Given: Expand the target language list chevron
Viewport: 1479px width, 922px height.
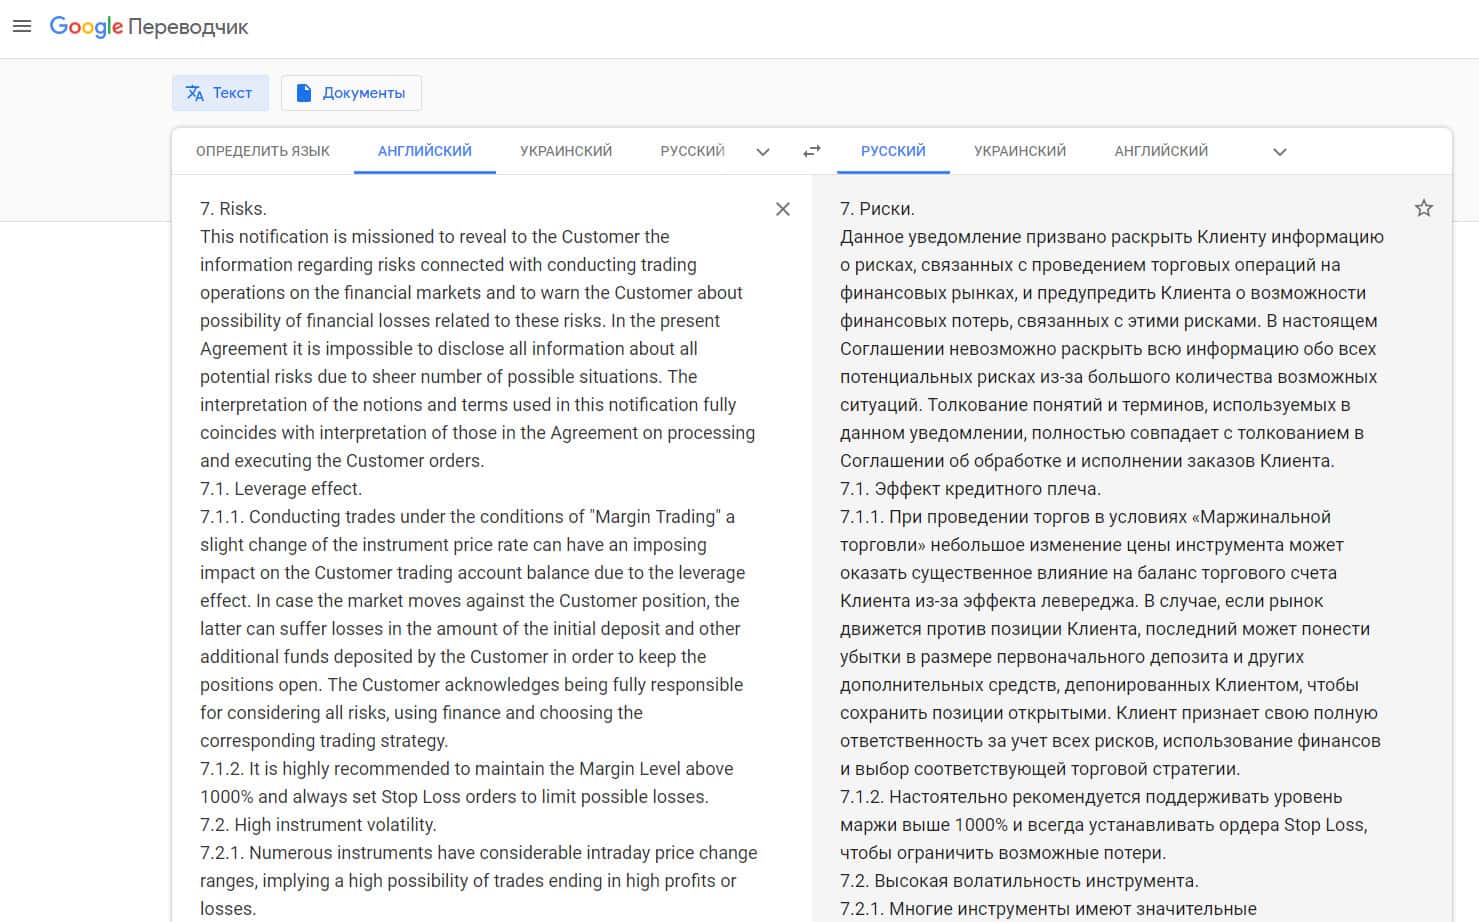Looking at the screenshot, I should point(1280,152).
